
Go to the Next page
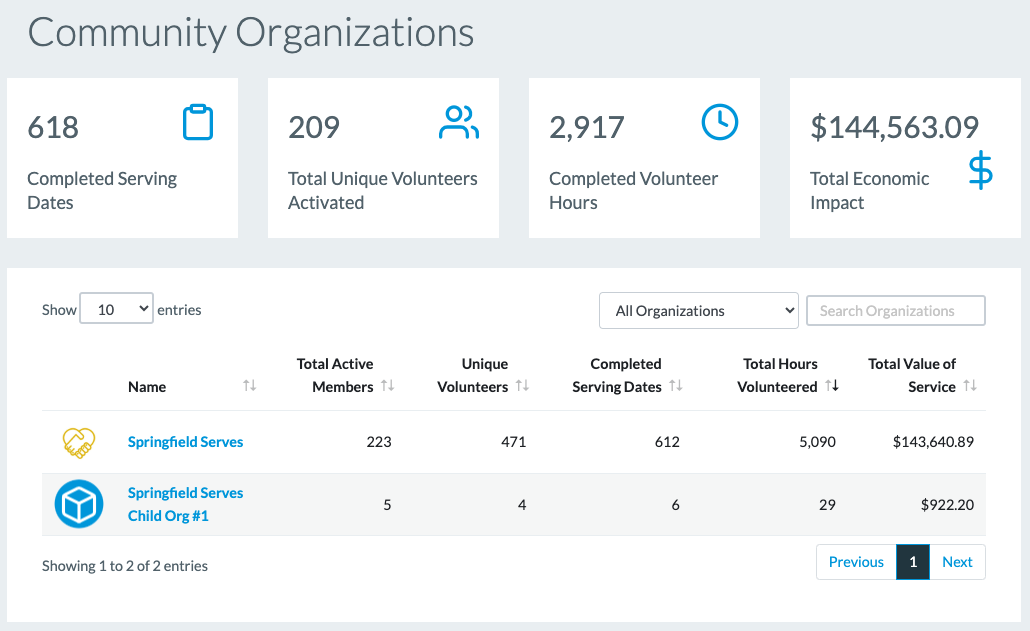click(x=957, y=562)
